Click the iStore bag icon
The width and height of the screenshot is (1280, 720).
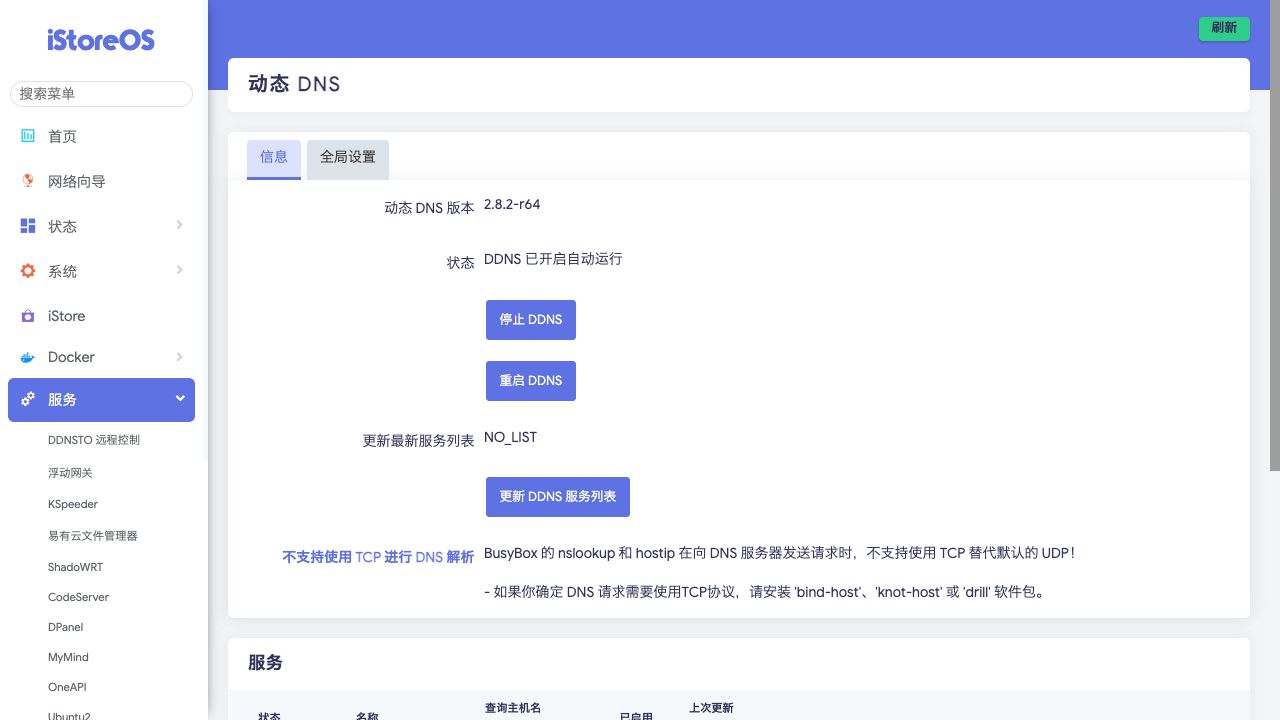[x=28, y=316]
